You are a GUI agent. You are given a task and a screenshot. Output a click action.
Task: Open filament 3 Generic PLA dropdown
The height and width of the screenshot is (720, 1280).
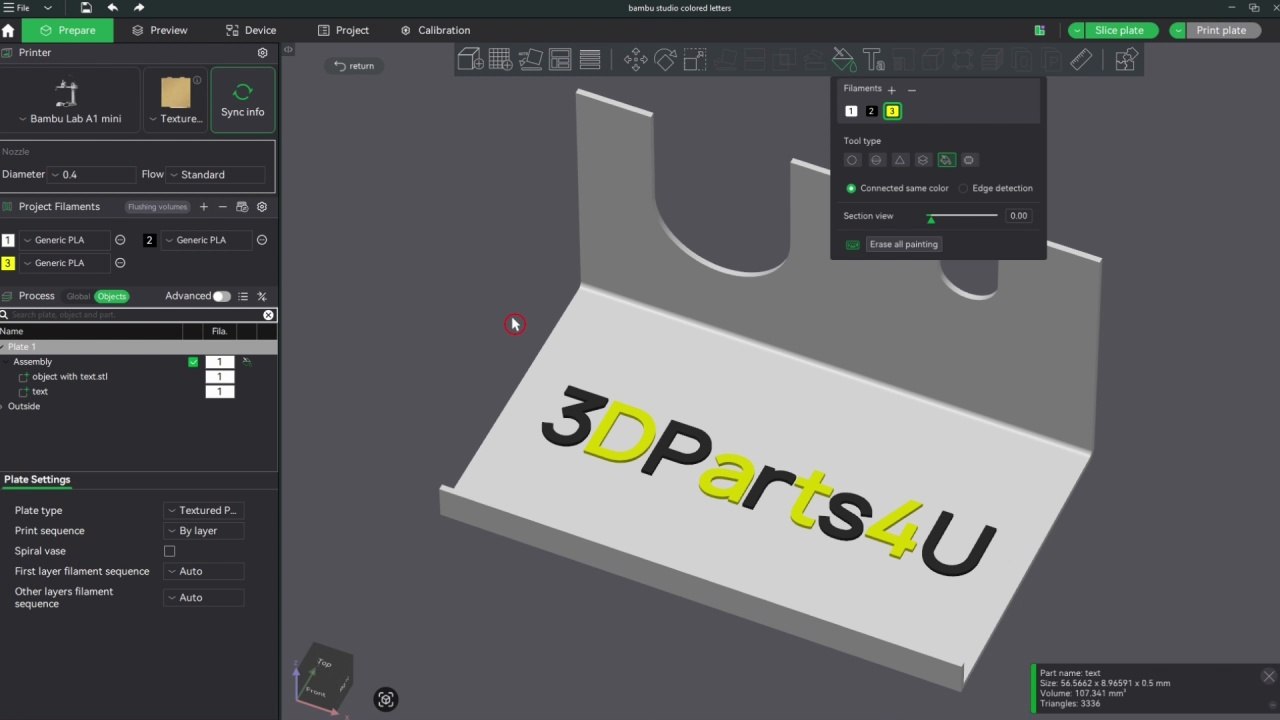(64, 263)
